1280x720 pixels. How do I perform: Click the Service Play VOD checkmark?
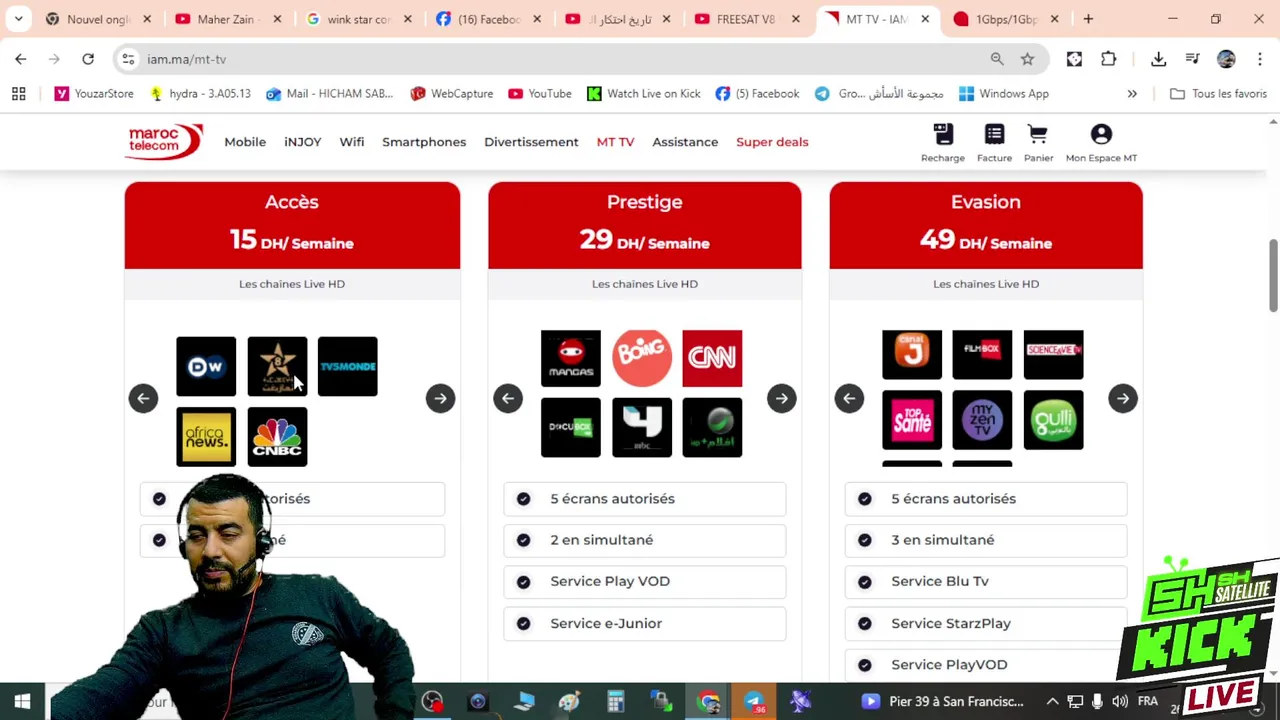(x=523, y=581)
